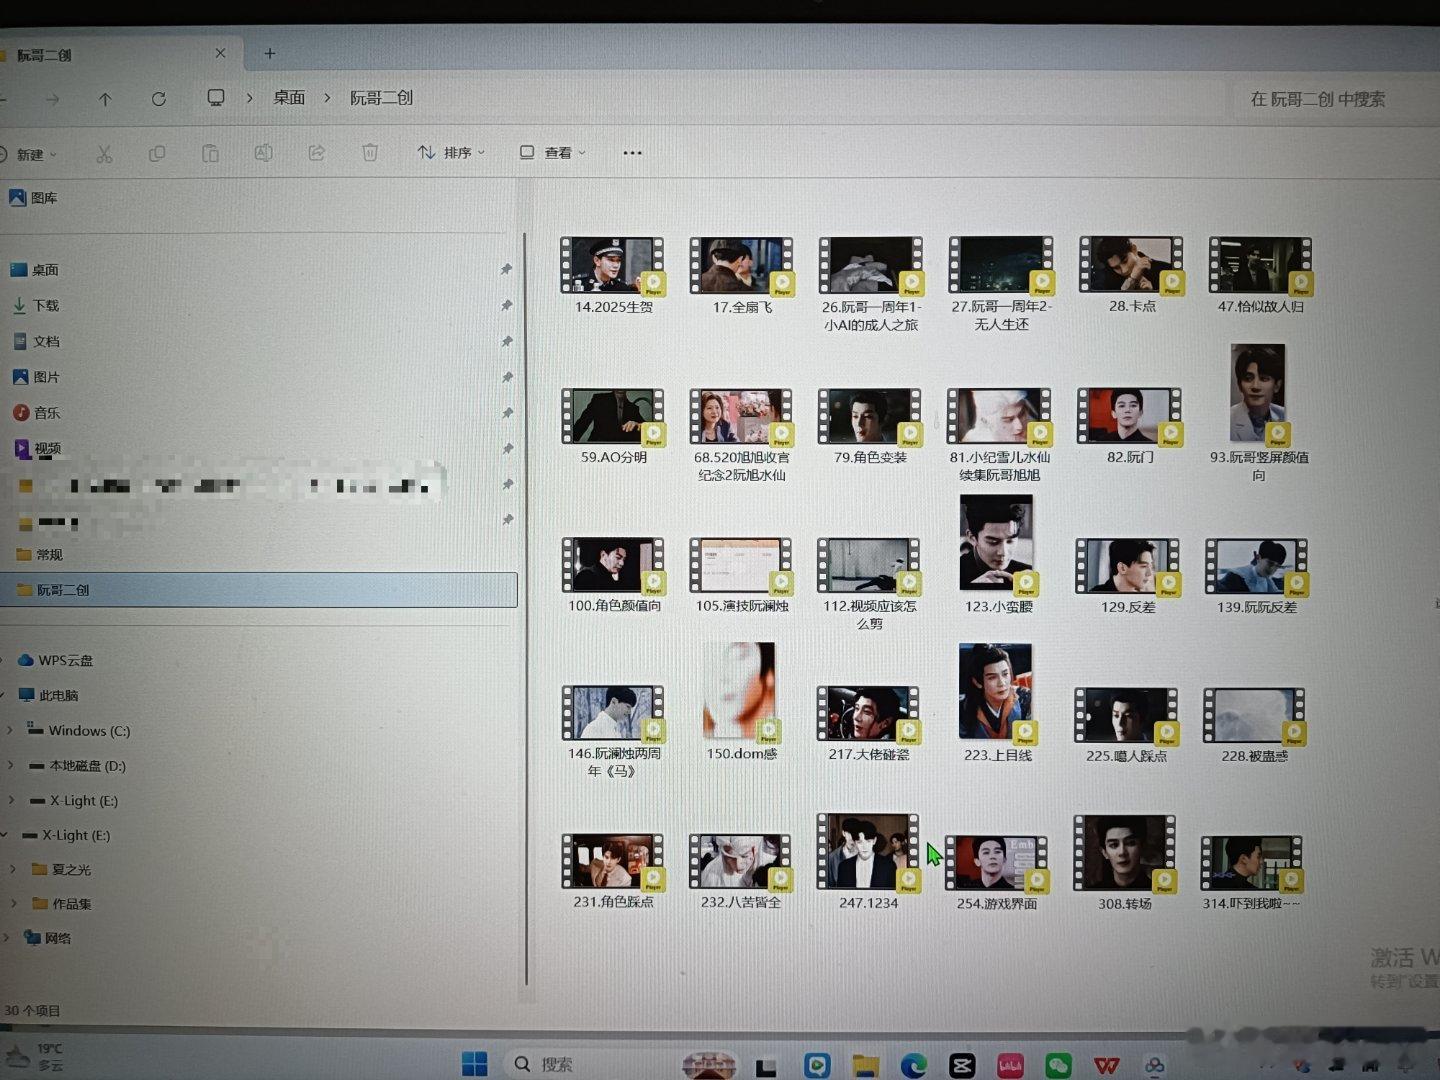Select 下载 in the sidebar
This screenshot has height=1080, width=1440.
37,306
